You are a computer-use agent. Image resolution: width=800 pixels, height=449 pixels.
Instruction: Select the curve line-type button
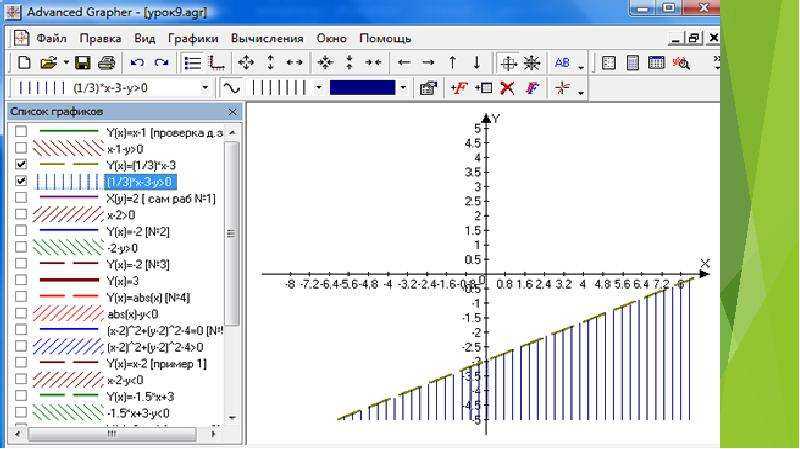232,88
